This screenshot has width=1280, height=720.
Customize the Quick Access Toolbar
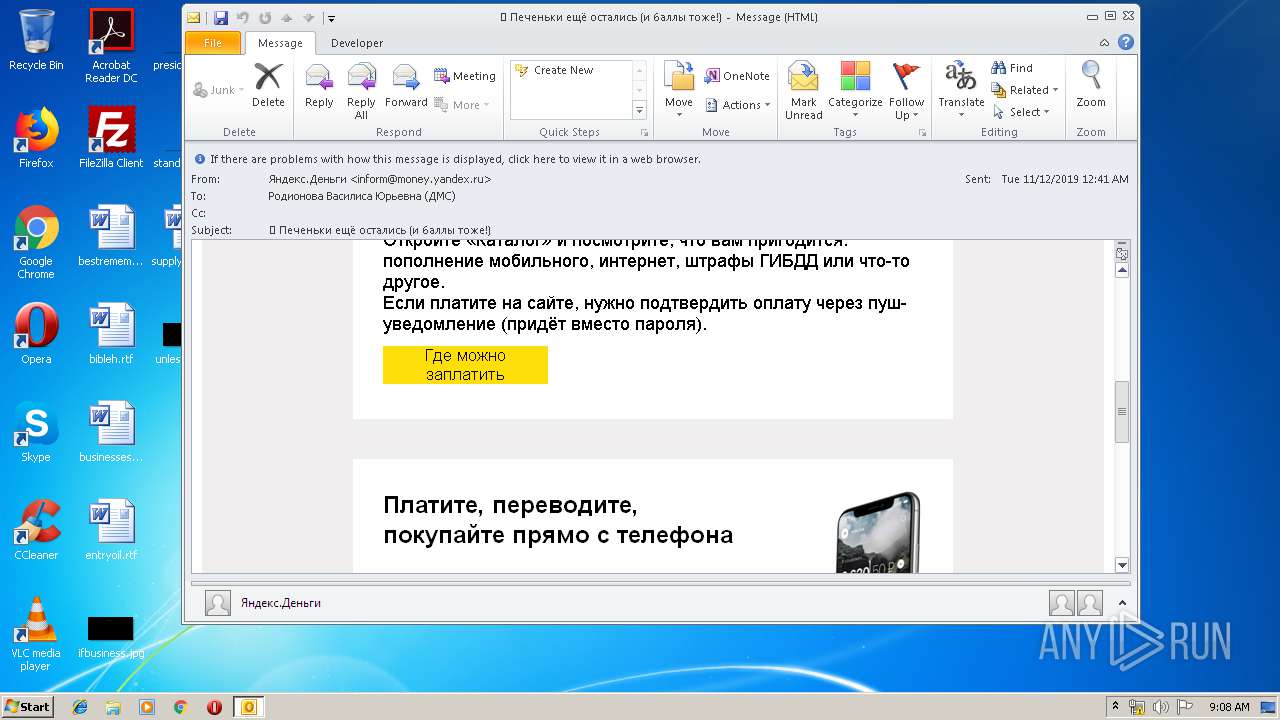pyautogui.click(x=331, y=18)
